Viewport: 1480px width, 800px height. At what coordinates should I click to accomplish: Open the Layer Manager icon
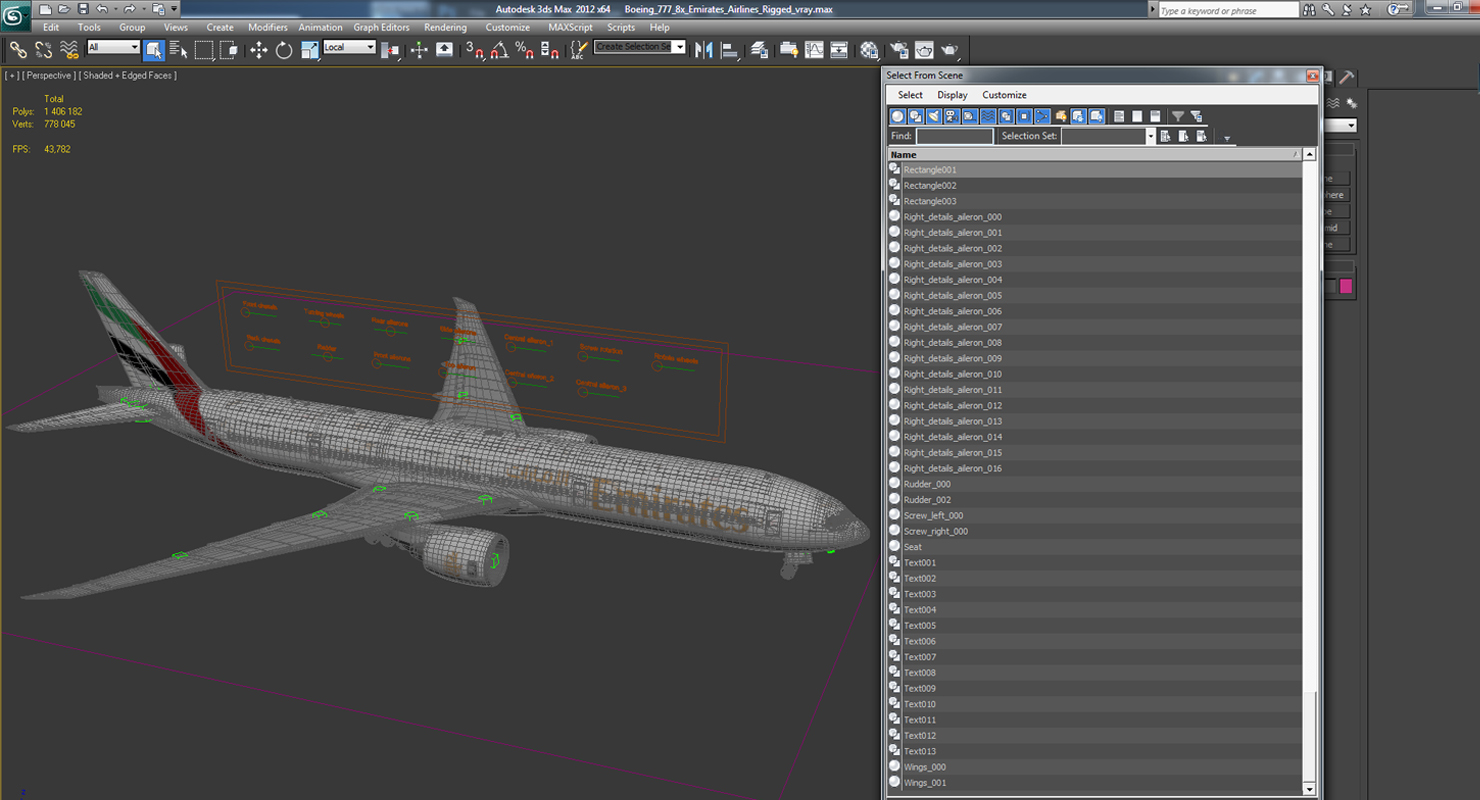[760, 50]
